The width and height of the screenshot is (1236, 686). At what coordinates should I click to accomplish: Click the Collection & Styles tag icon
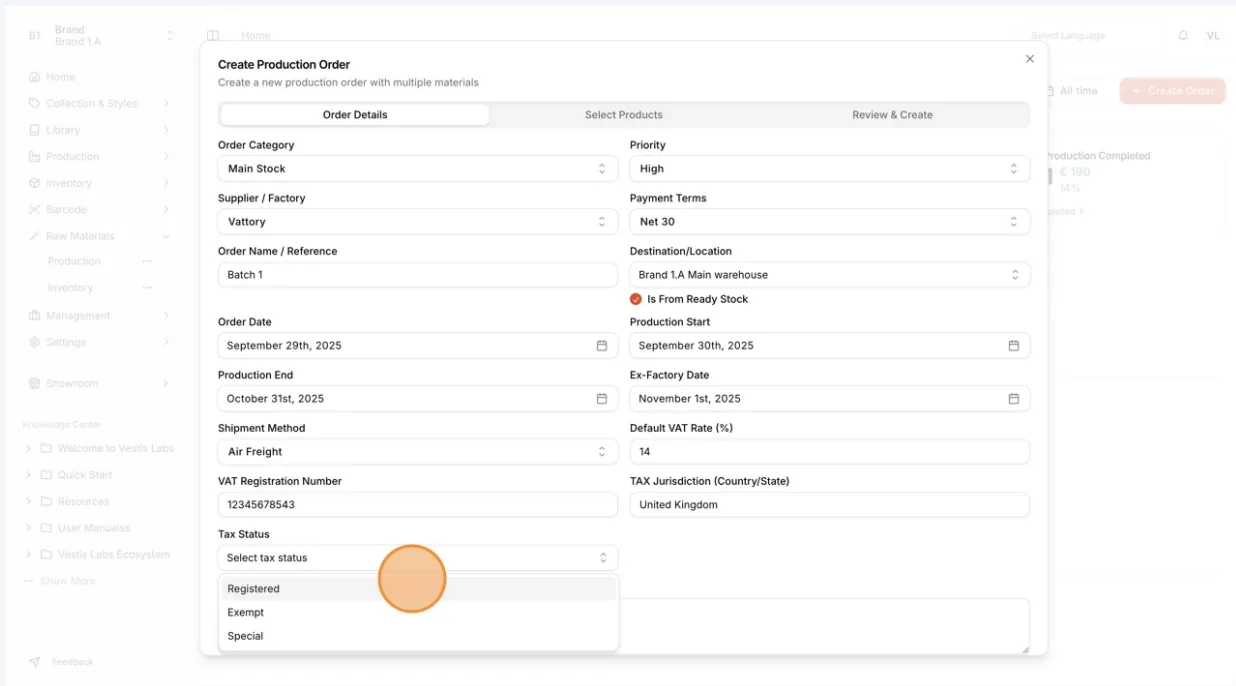(x=35, y=103)
